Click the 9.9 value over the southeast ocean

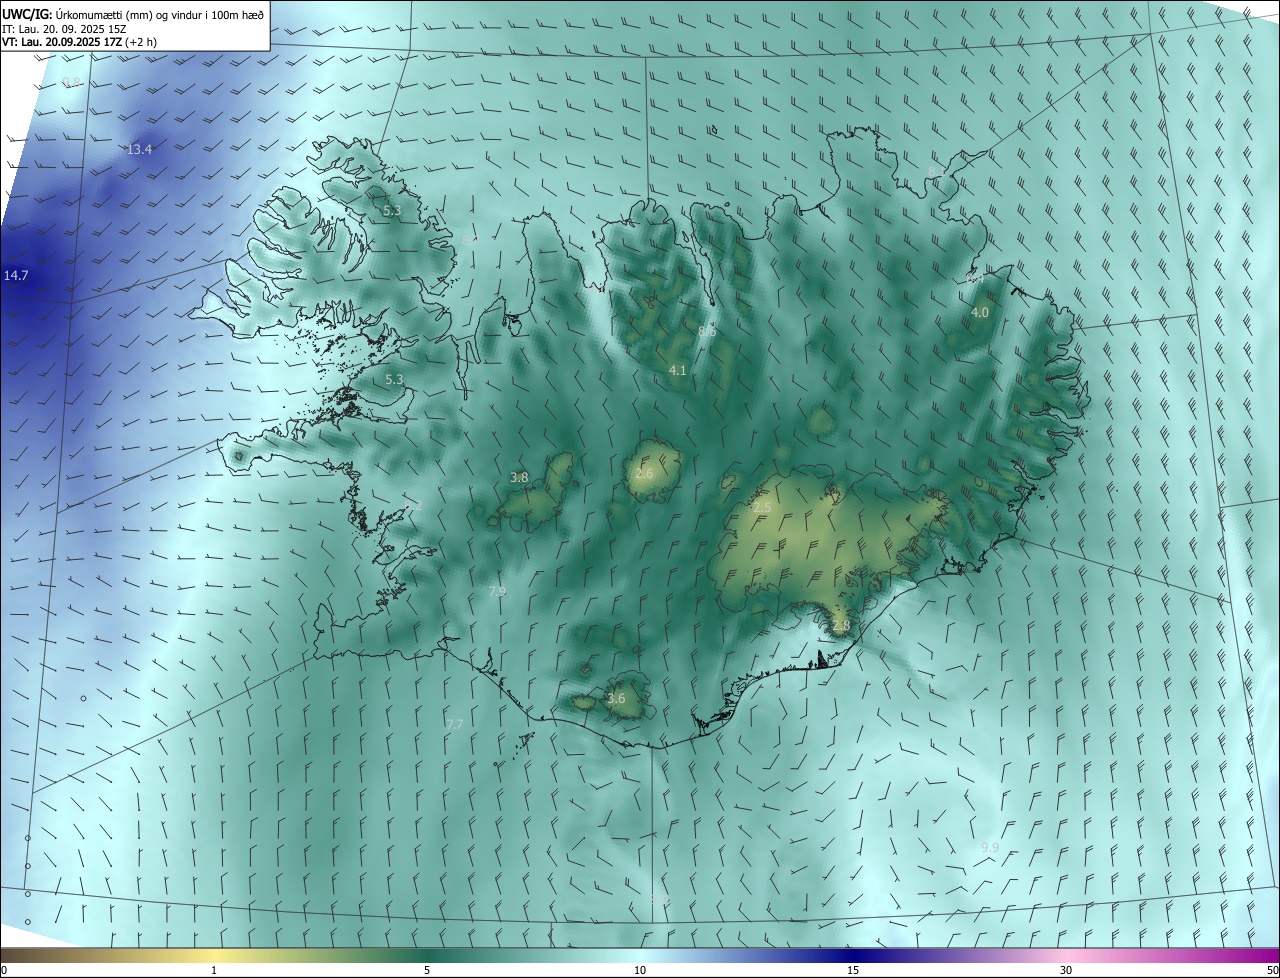click(990, 848)
